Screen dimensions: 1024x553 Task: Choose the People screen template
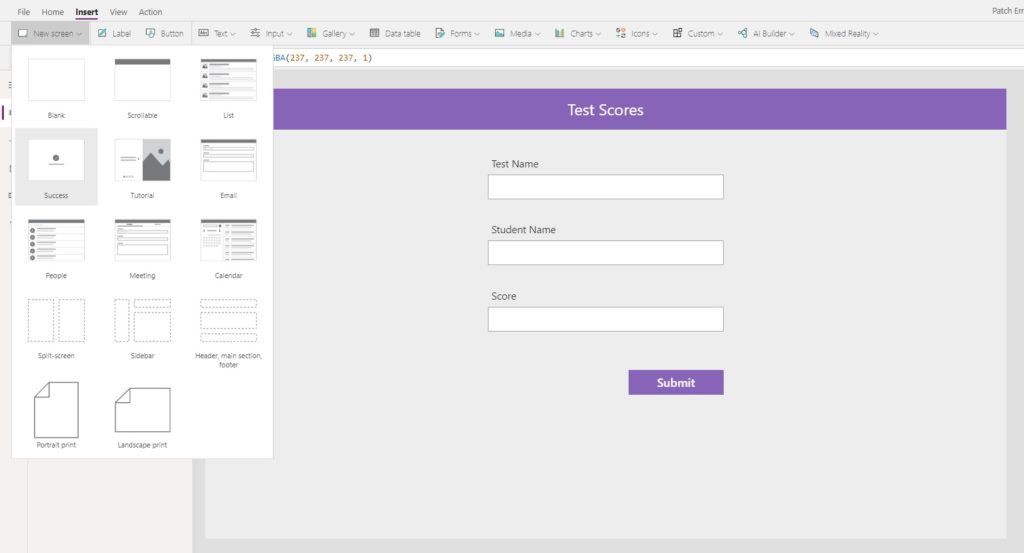click(56, 248)
